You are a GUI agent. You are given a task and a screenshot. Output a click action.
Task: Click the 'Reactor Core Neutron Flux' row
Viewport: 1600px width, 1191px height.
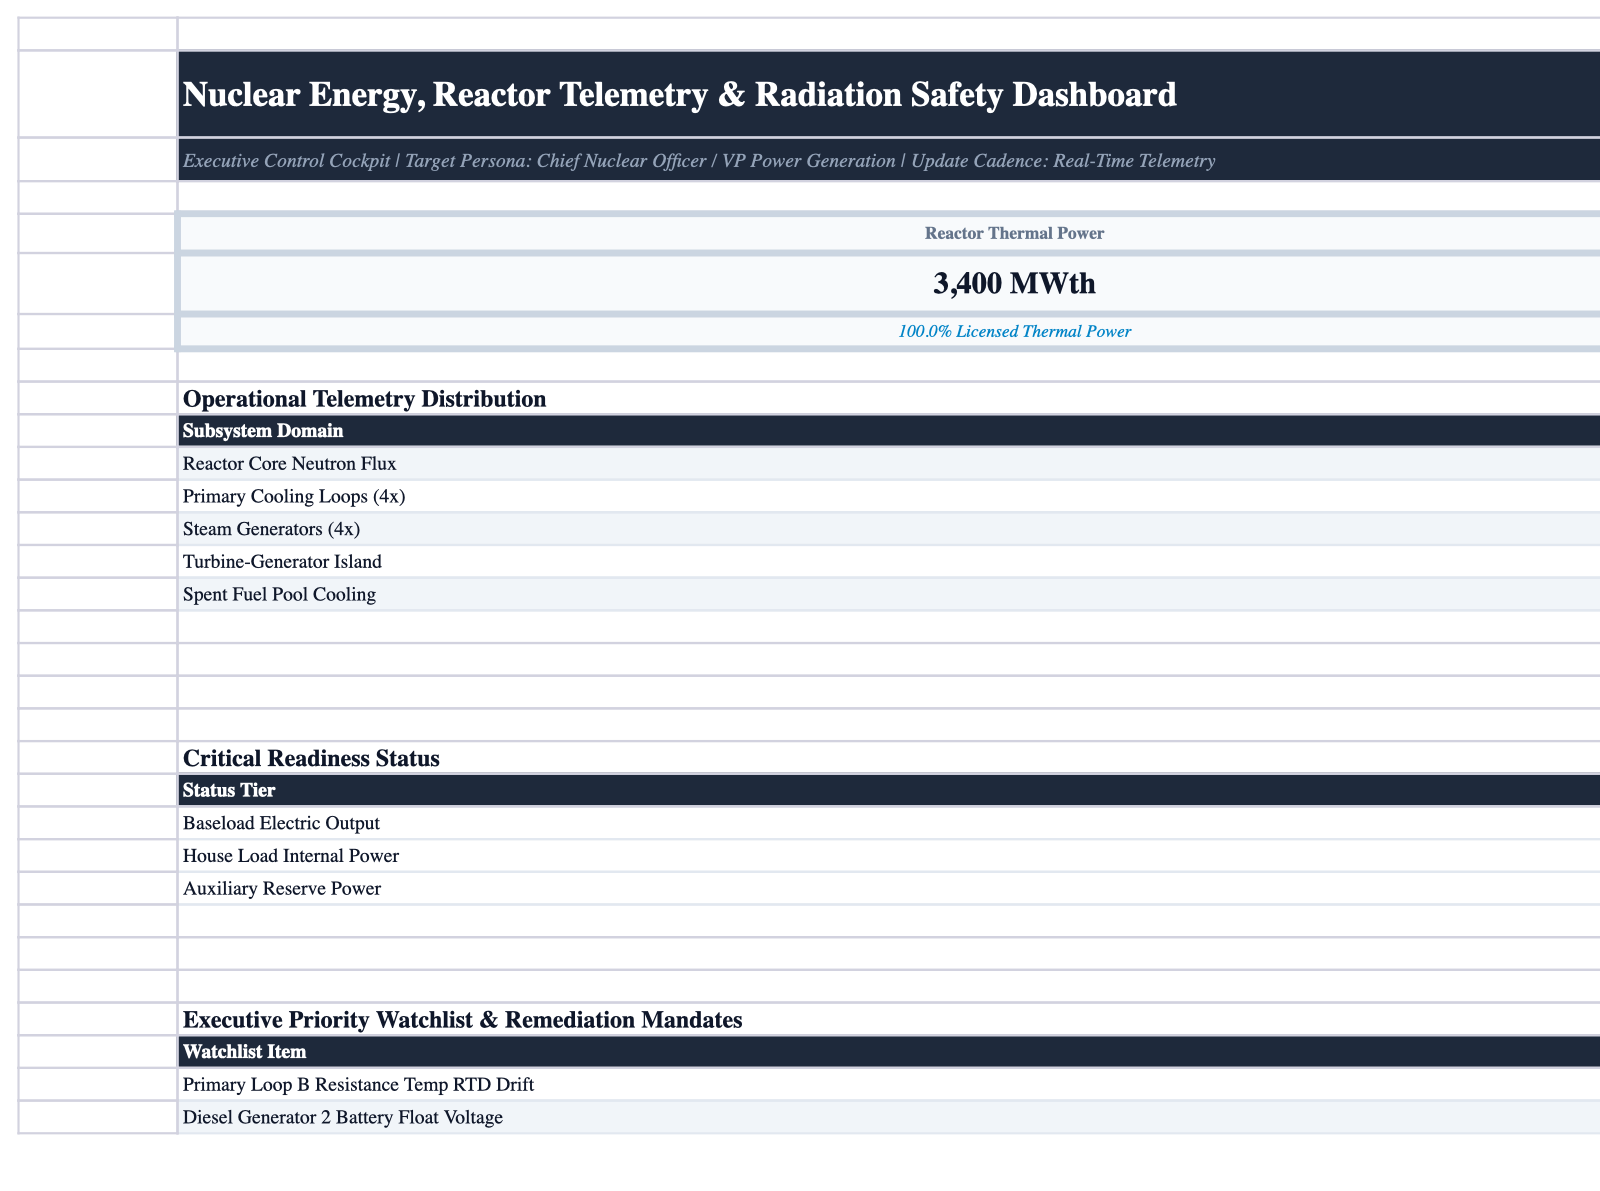tap(889, 464)
